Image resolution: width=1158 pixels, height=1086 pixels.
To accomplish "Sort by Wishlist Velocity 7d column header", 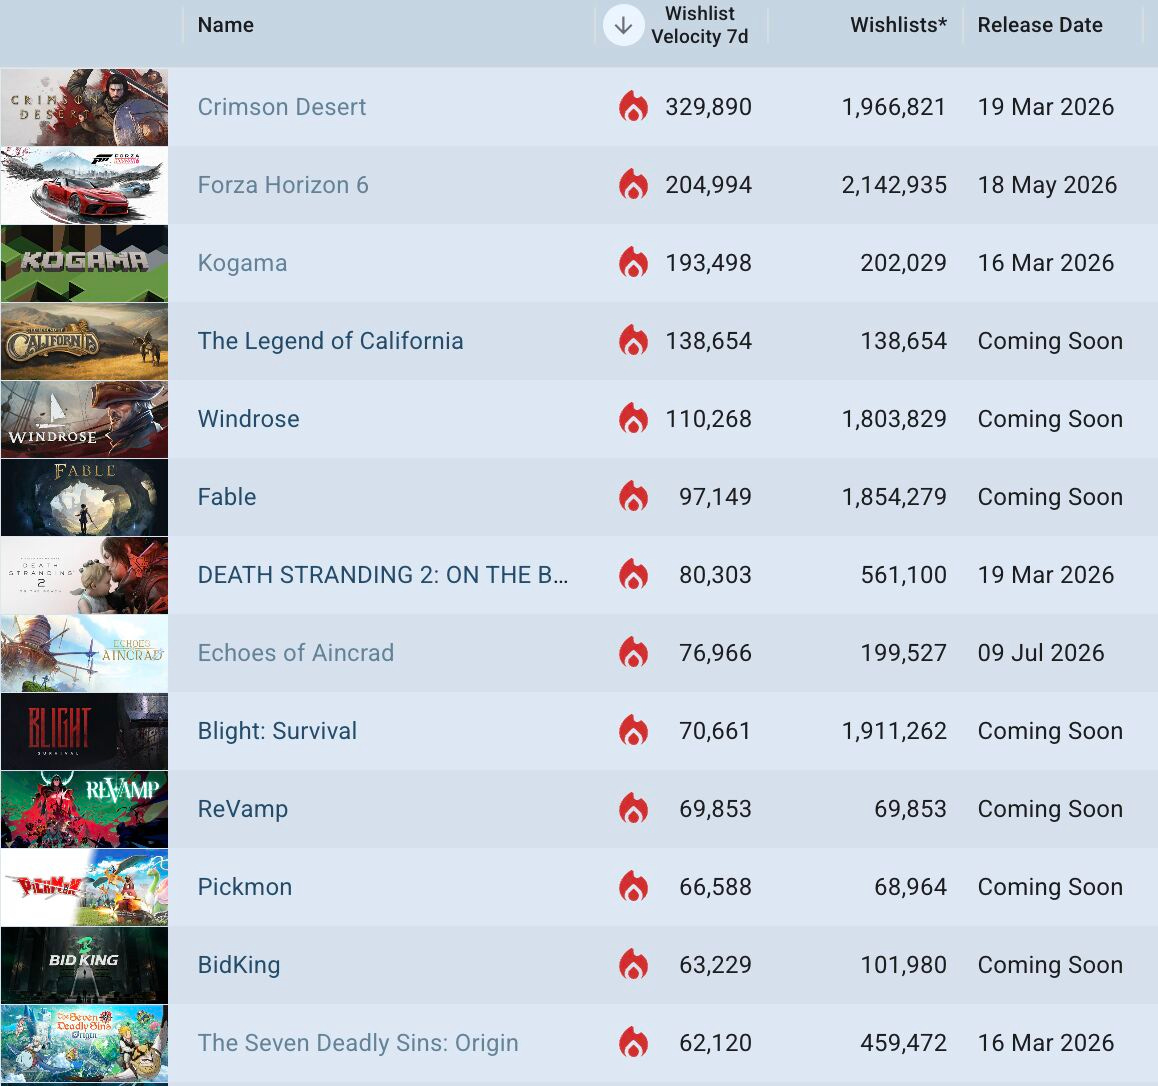I will [699, 25].
